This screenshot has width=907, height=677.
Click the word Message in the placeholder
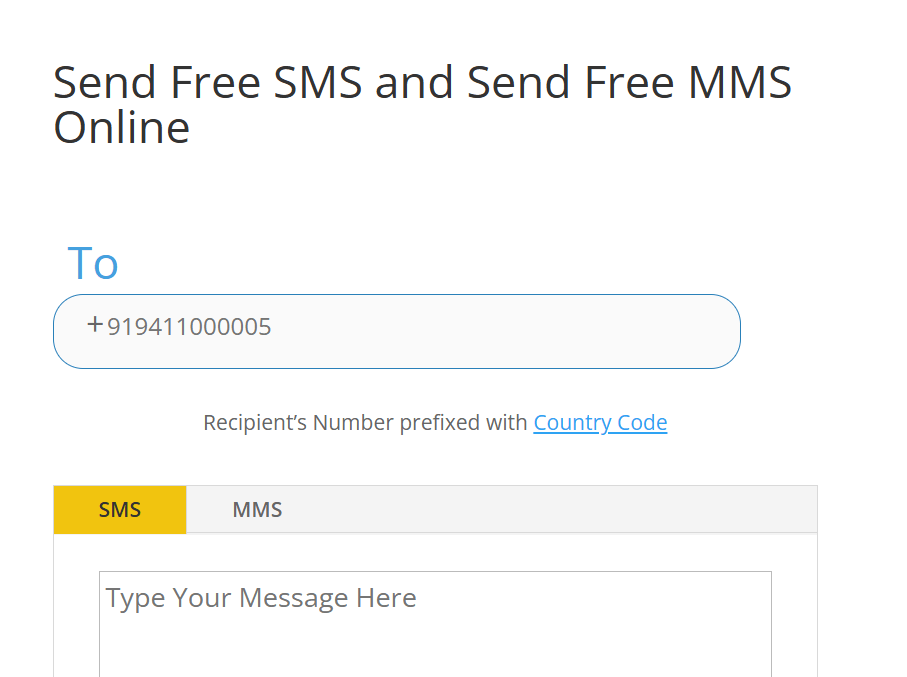(293, 598)
